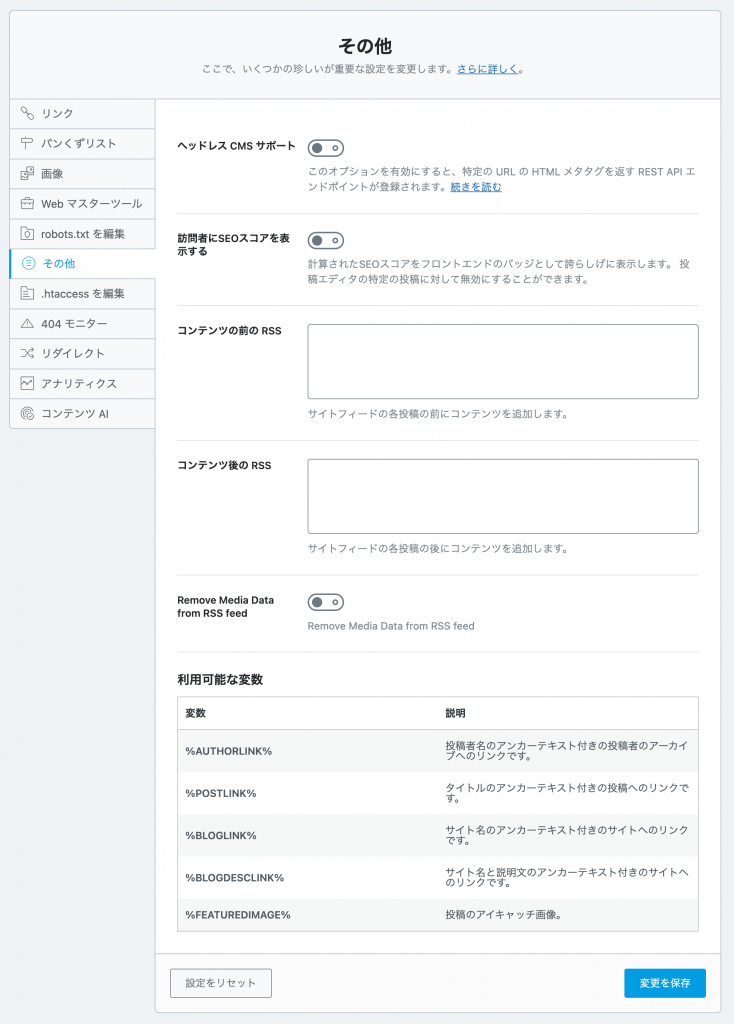734x1024 pixels.
Task: Open the コンテンツ AI tab
Action: [82, 414]
